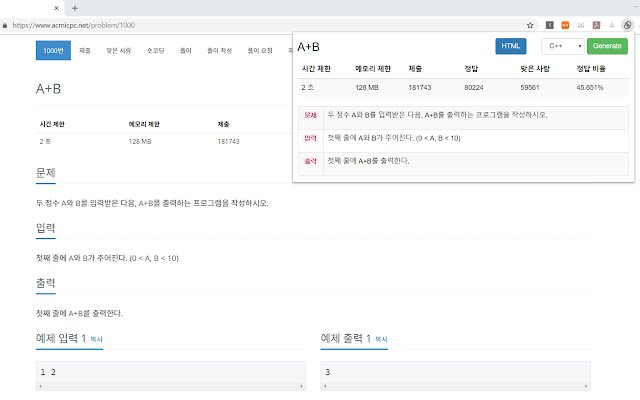
Task: Open the C++ language dropdown
Action: pos(563,46)
